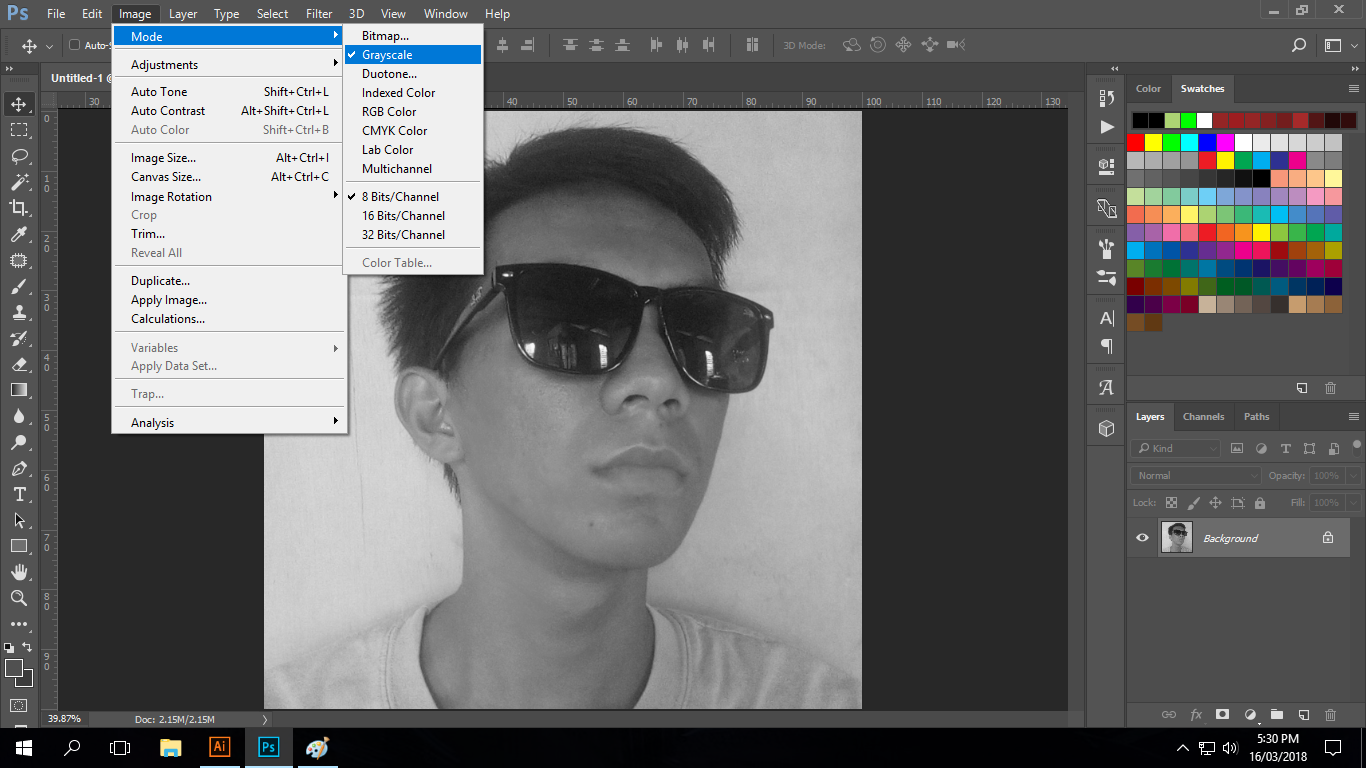
Task: Select the Blur tool droplet icon
Action: pyautogui.click(x=19, y=416)
